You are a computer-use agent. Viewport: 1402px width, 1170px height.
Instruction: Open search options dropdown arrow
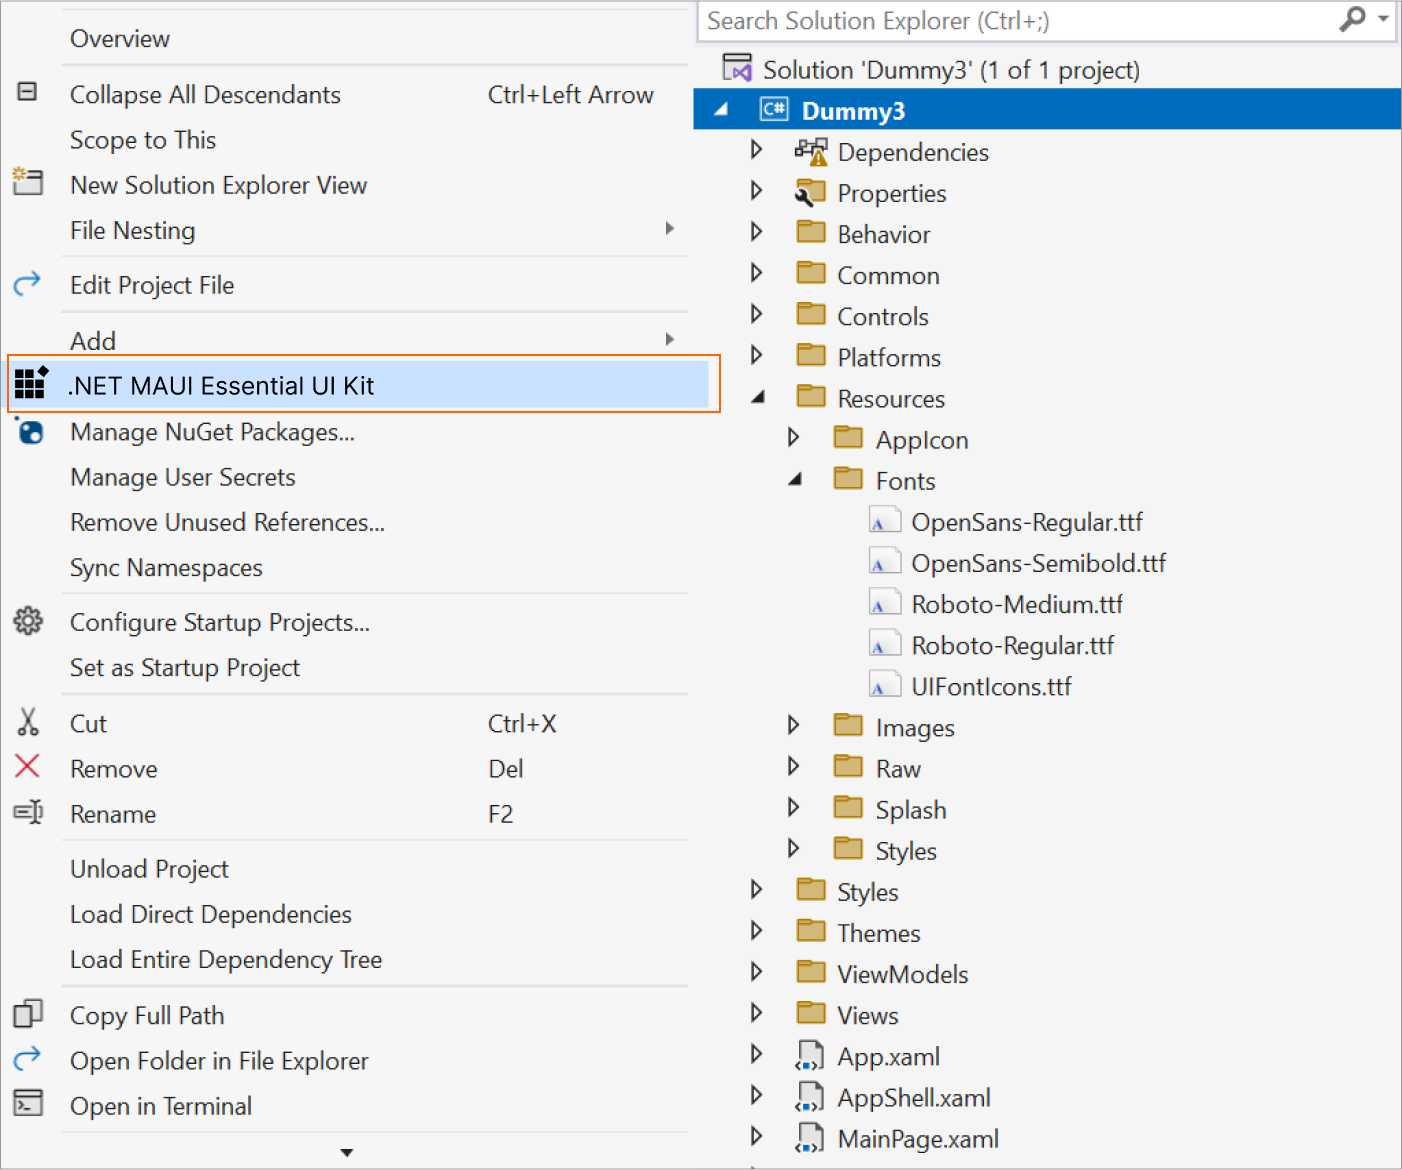[x=1383, y=19]
